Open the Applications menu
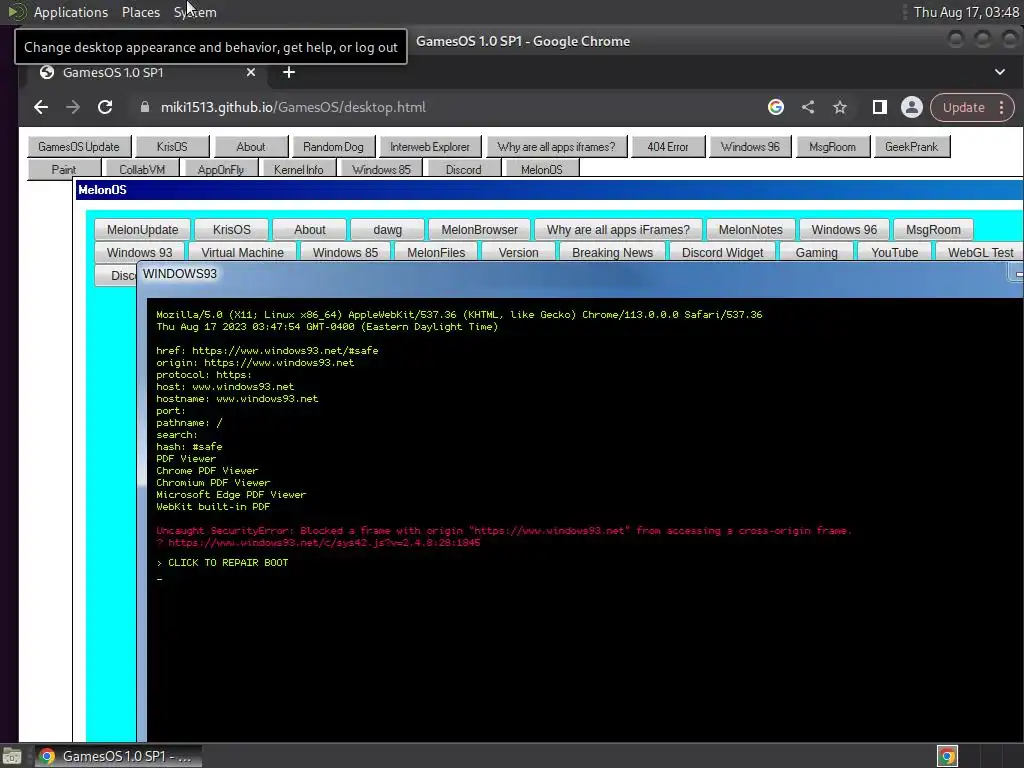This screenshot has width=1024, height=768. 71,12
